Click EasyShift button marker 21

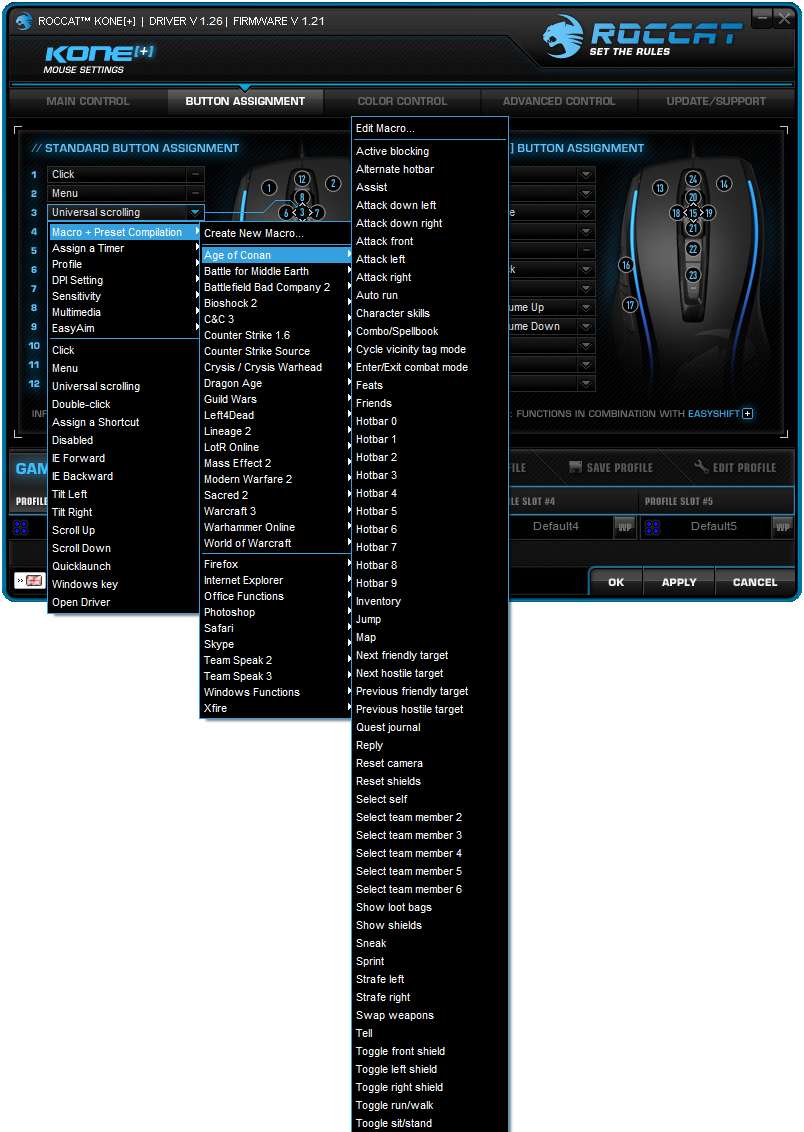pos(693,228)
